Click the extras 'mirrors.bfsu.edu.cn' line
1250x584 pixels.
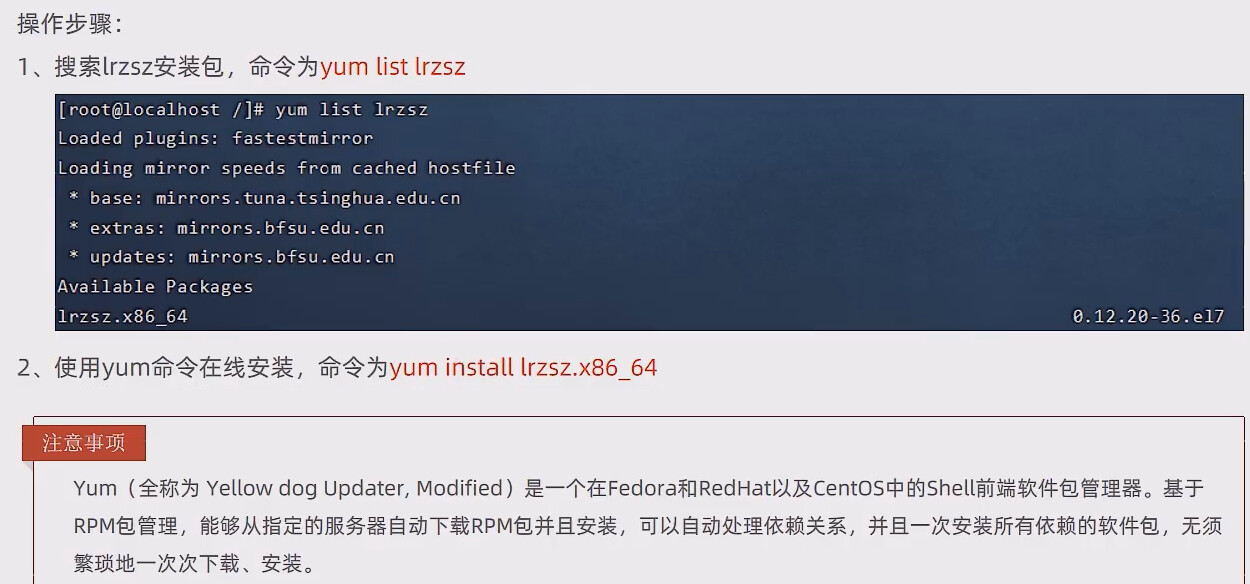[x=227, y=228]
